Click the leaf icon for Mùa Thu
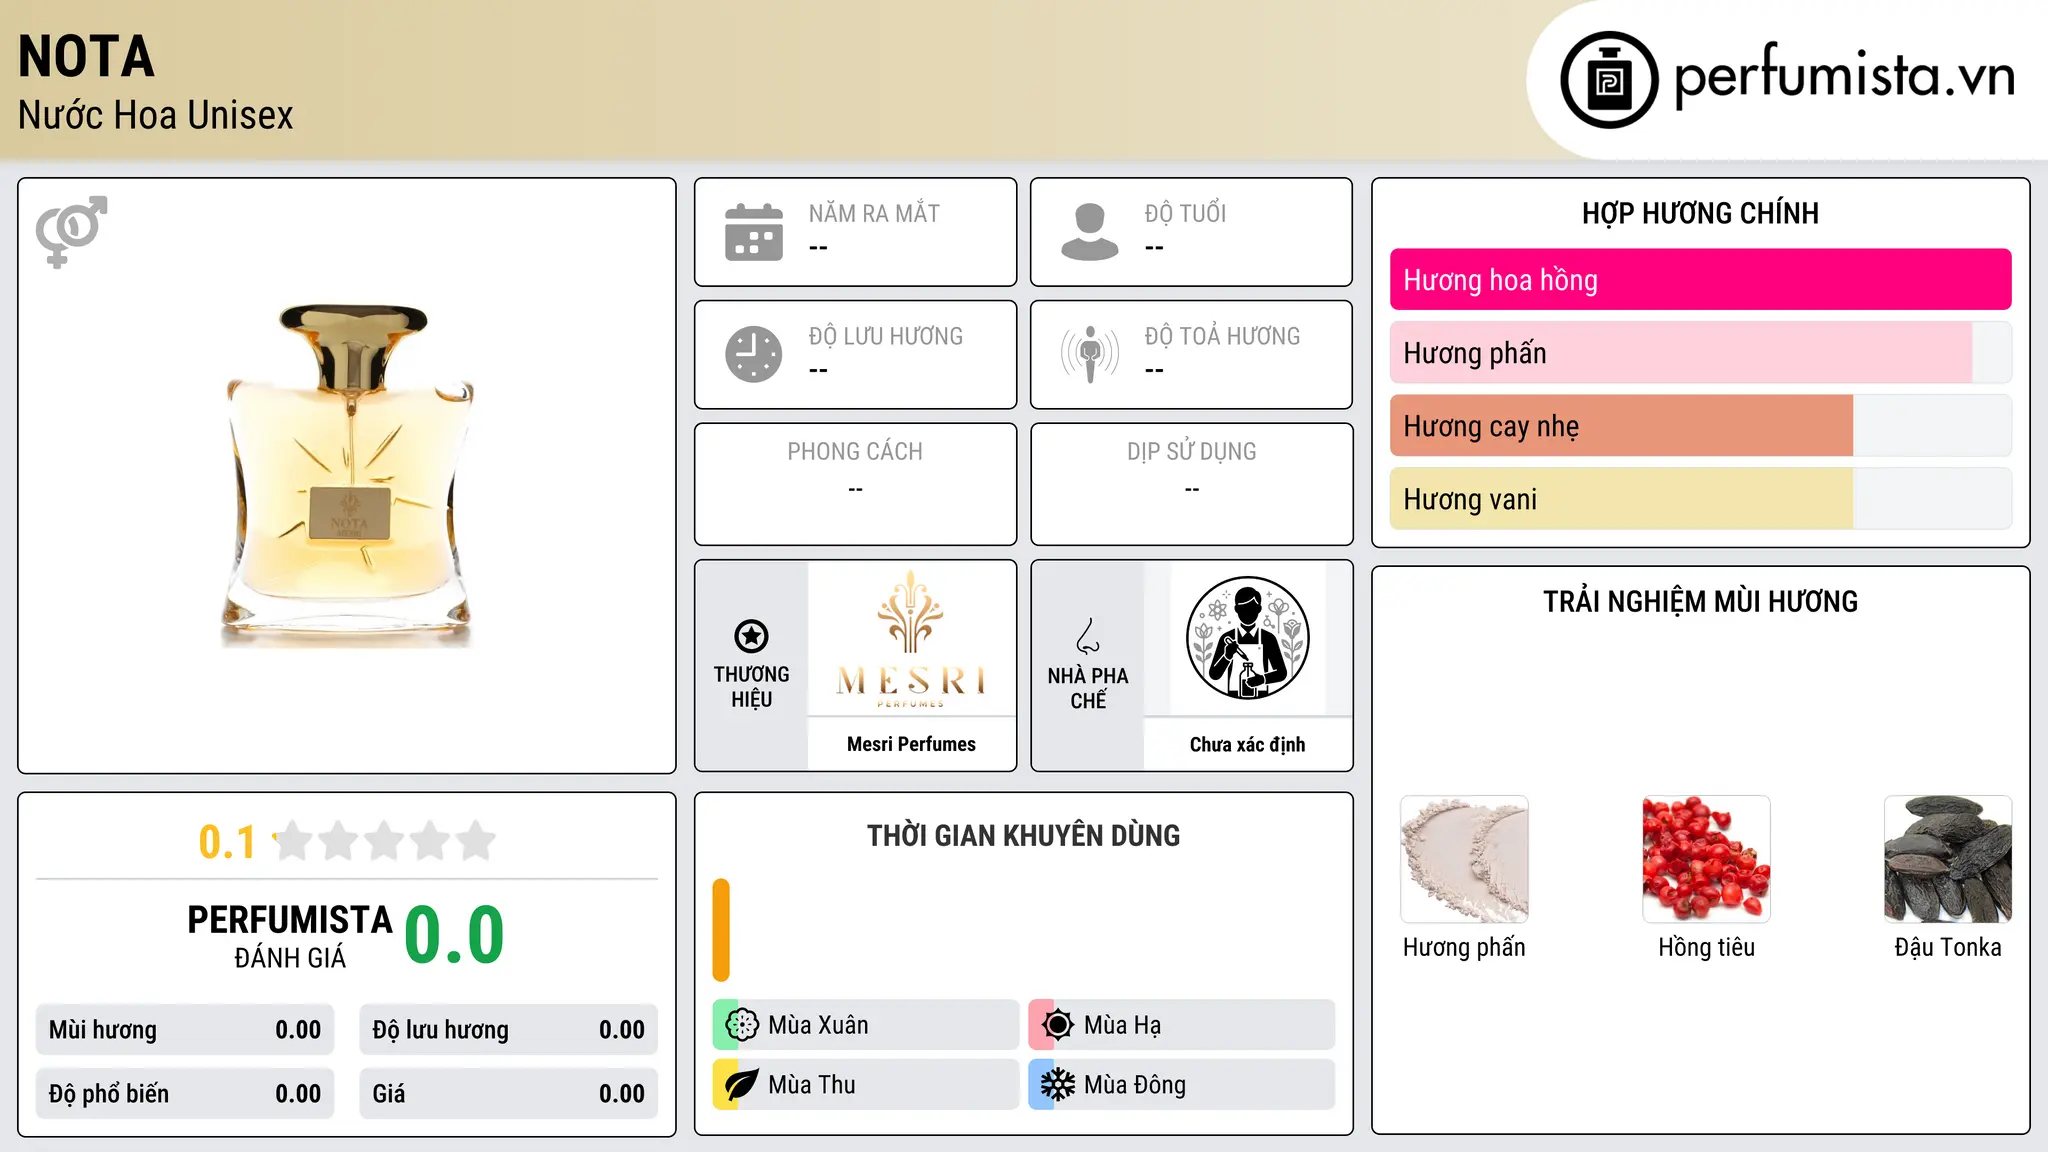 click(x=742, y=1085)
